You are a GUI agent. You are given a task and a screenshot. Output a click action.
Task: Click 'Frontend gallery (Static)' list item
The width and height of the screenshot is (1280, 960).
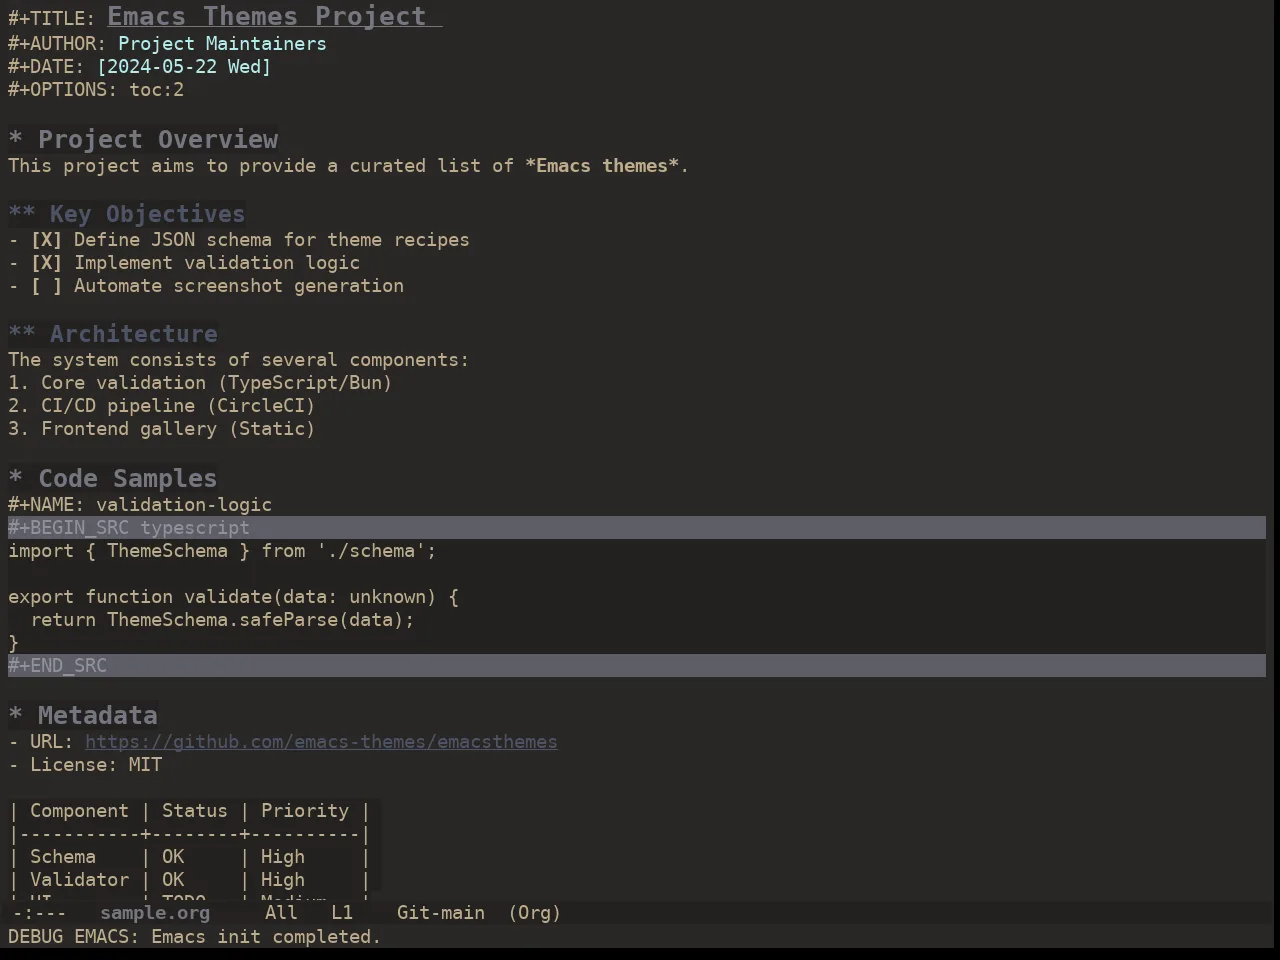coord(162,429)
